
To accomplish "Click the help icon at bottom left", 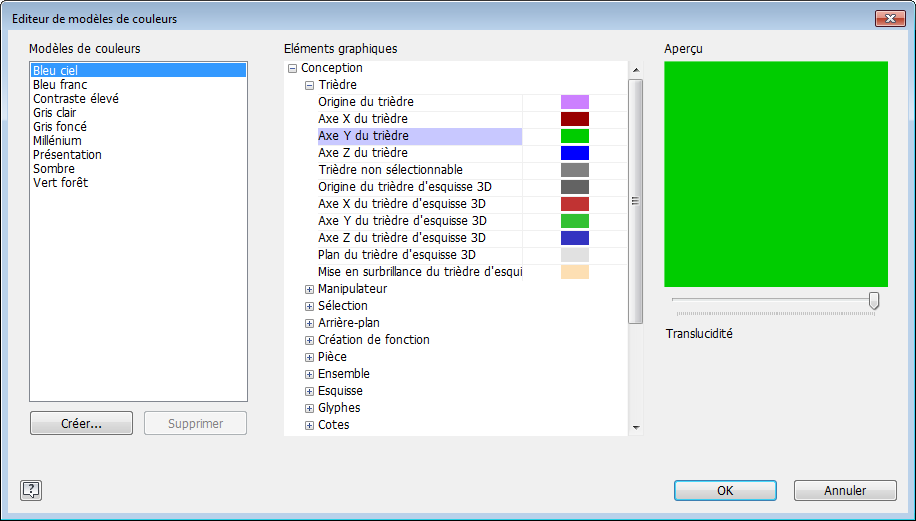I will (x=31, y=490).
